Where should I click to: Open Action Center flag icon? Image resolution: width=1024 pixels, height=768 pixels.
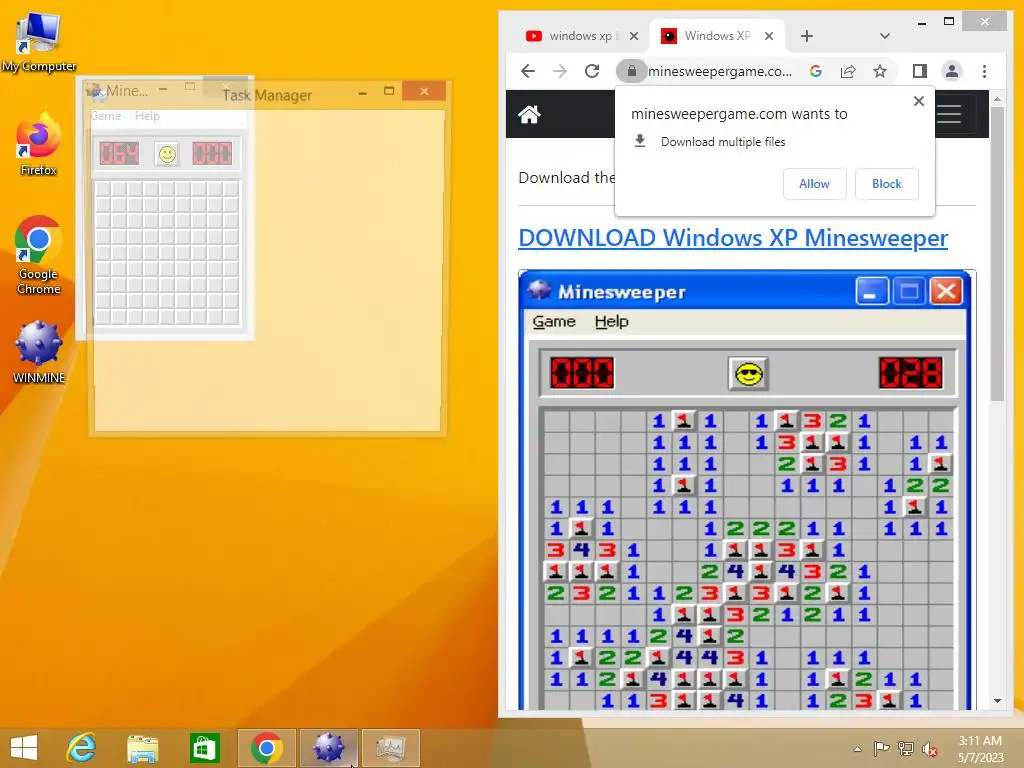click(881, 749)
